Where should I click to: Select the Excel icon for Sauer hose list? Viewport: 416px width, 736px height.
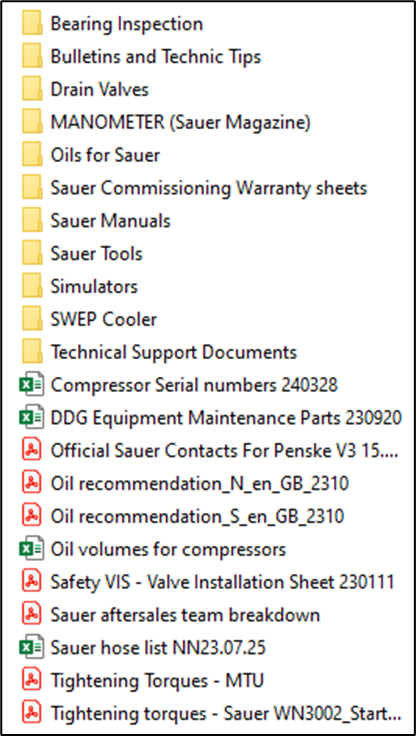31,648
